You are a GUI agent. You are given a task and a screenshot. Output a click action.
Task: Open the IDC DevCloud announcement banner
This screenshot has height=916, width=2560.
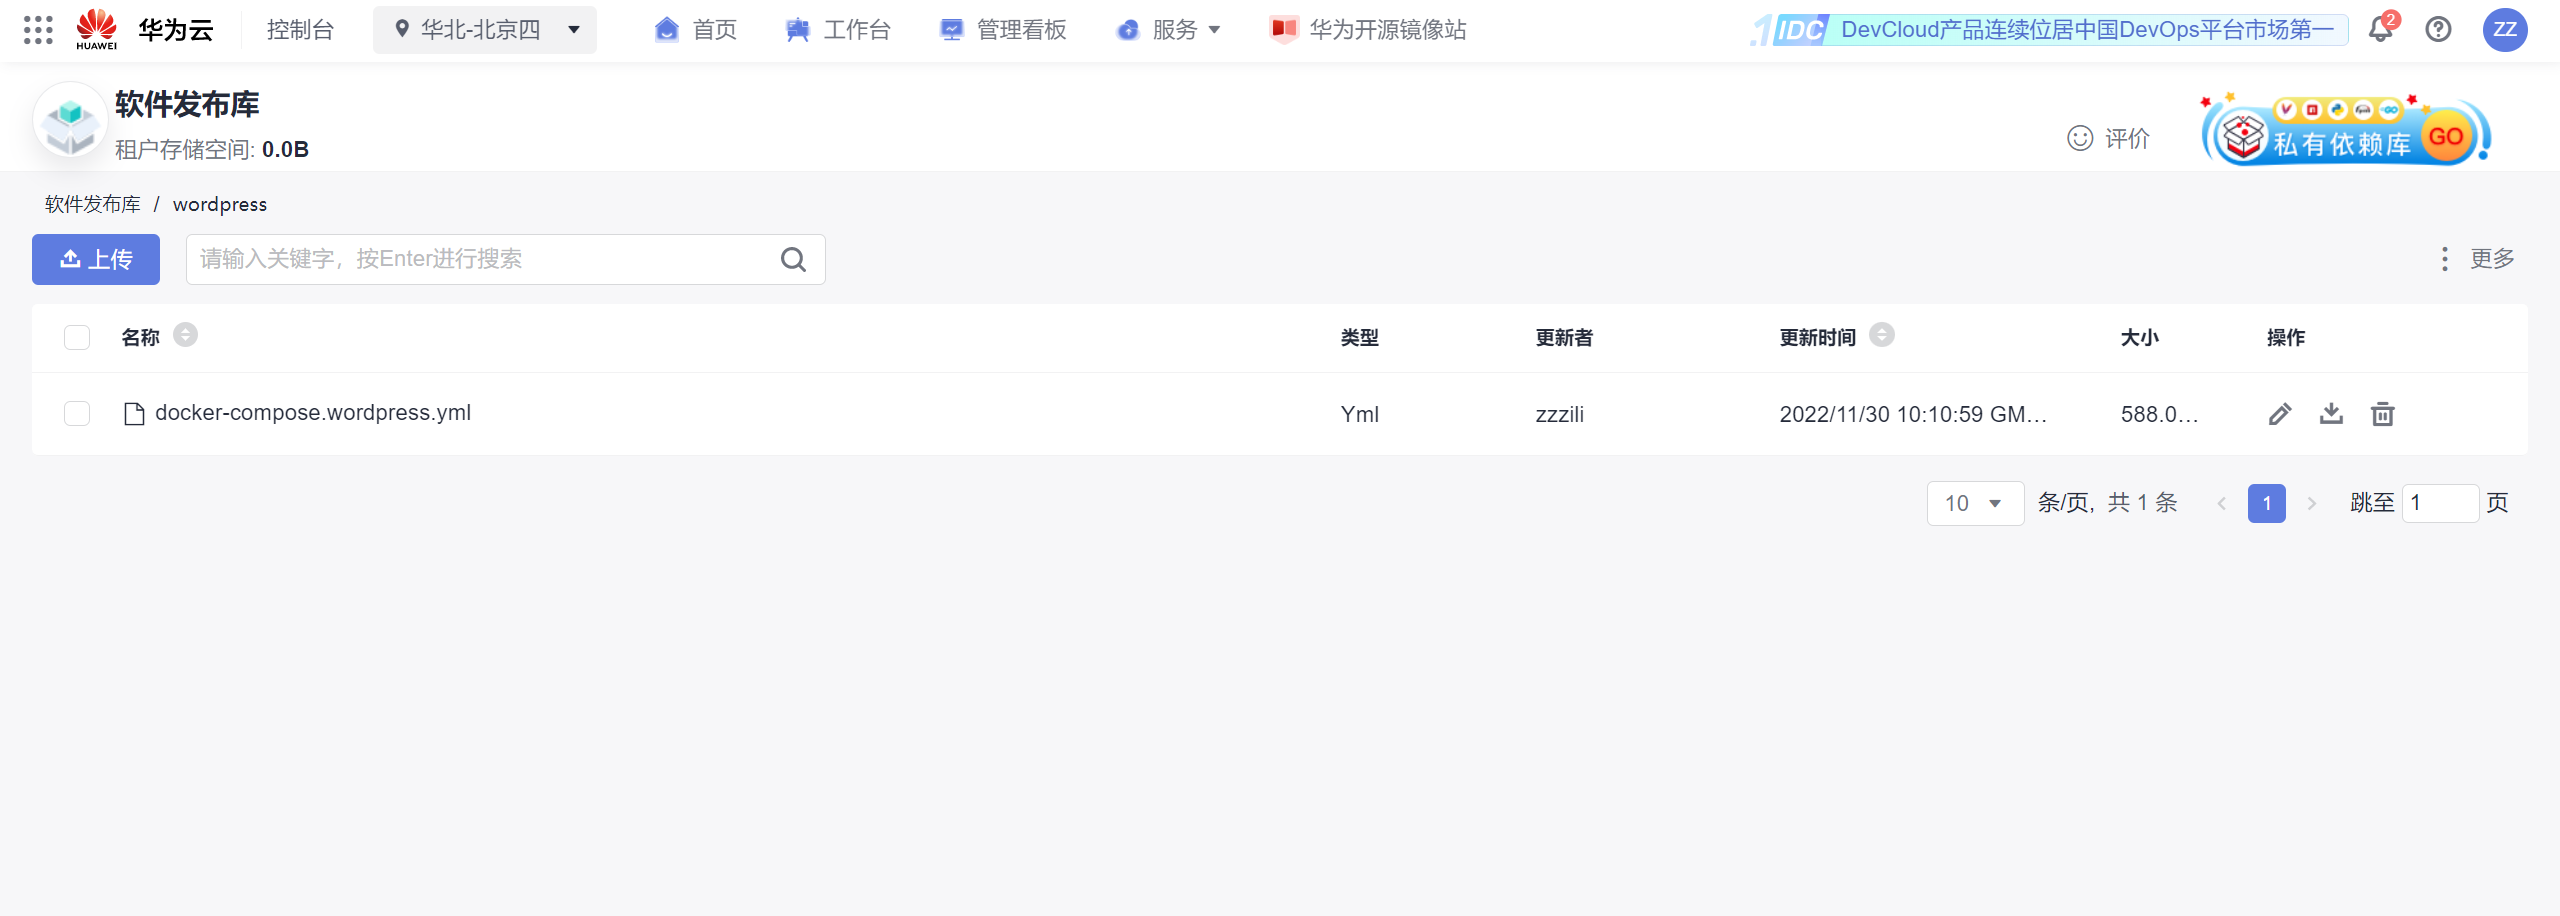point(2049,30)
